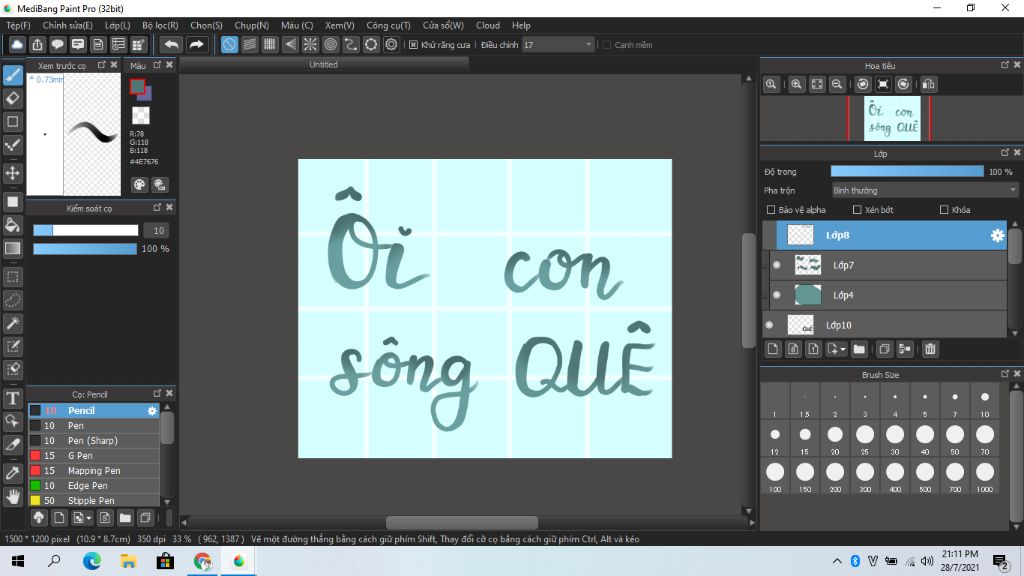The height and width of the screenshot is (576, 1024).
Task: Enable the crisscross grid snap
Action: [x=270, y=44]
